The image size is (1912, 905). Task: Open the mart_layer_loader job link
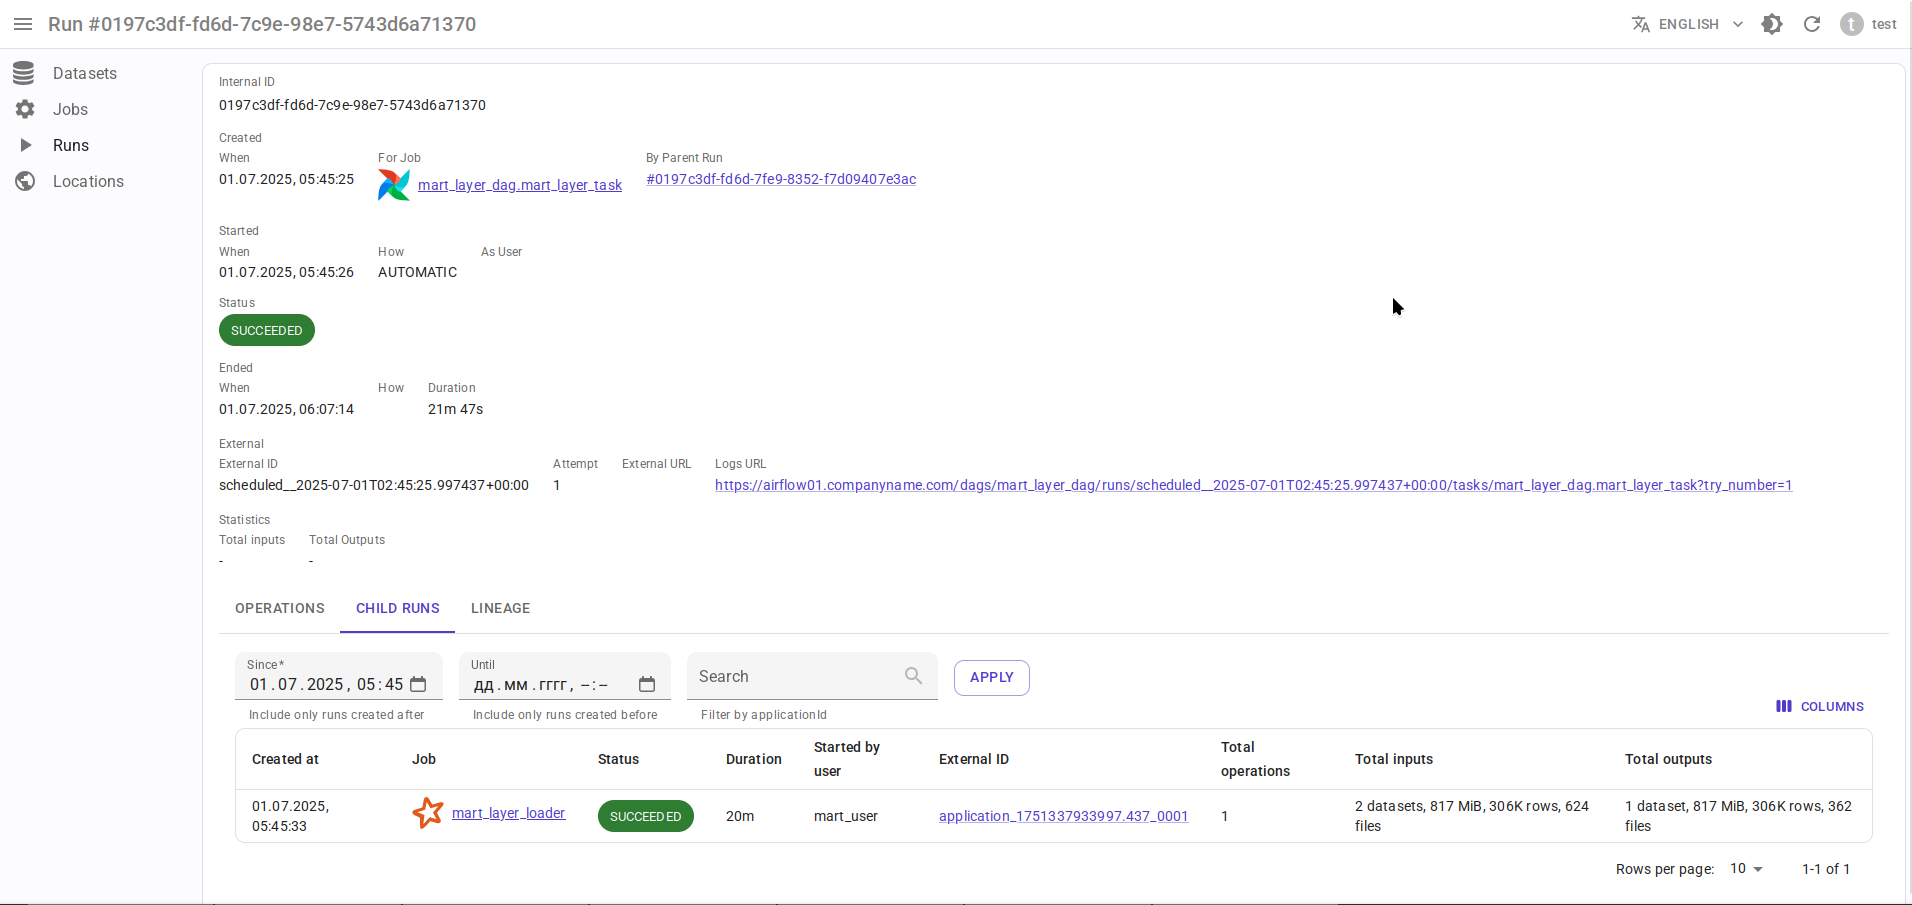coord(508,813)
